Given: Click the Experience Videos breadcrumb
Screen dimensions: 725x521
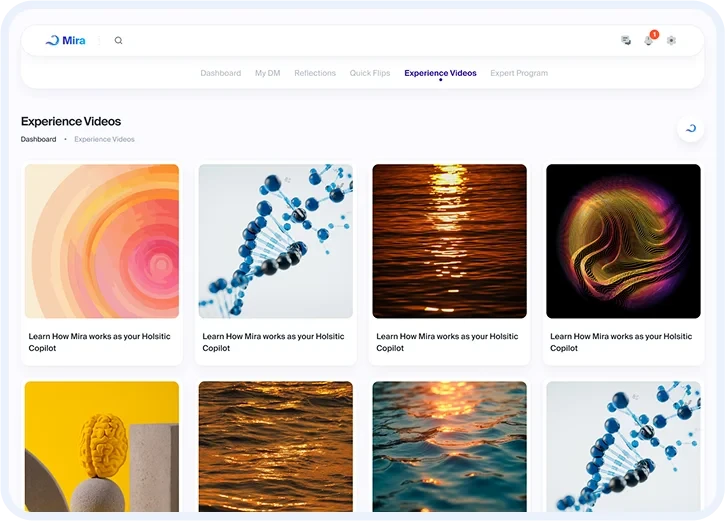Looking at the screenshot, I should tap(104, 139).
